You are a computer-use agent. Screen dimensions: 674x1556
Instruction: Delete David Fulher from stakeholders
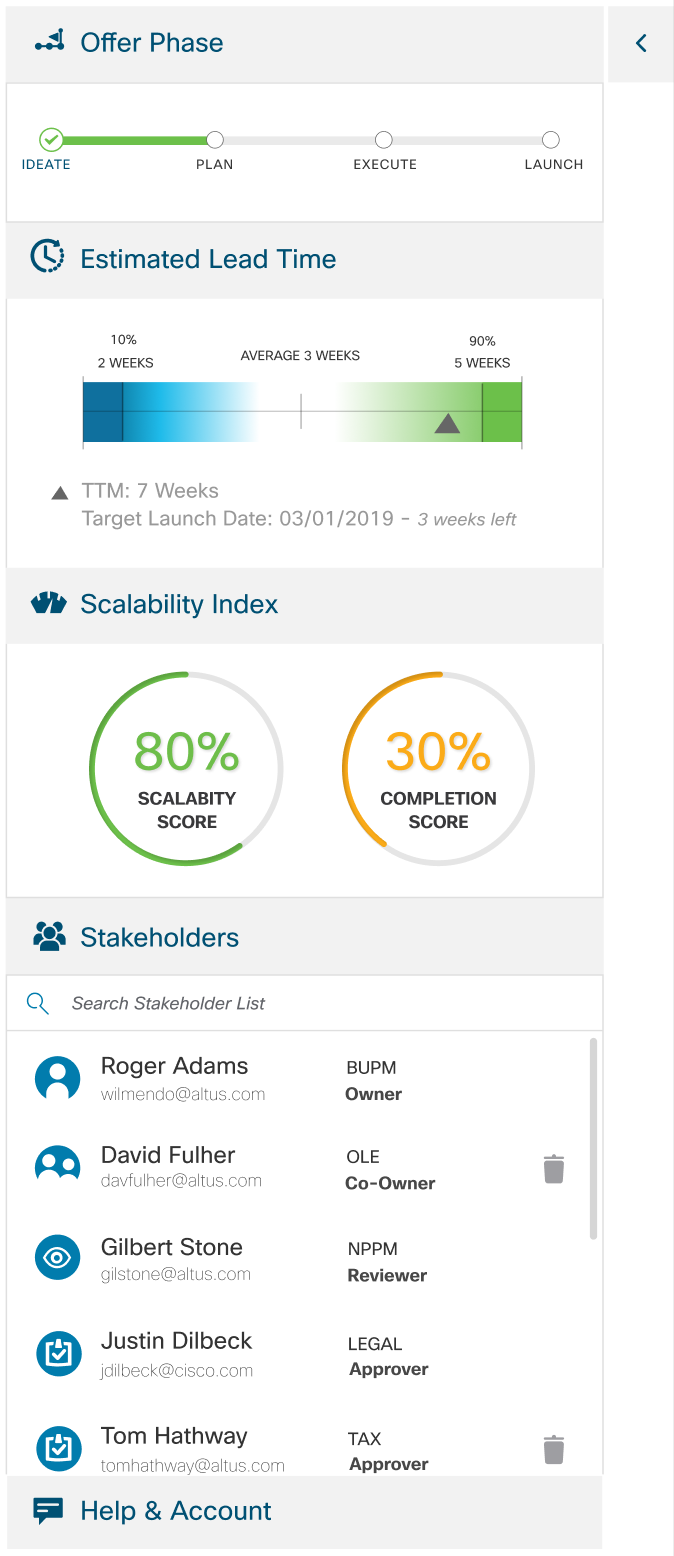tap(554, 1169)
